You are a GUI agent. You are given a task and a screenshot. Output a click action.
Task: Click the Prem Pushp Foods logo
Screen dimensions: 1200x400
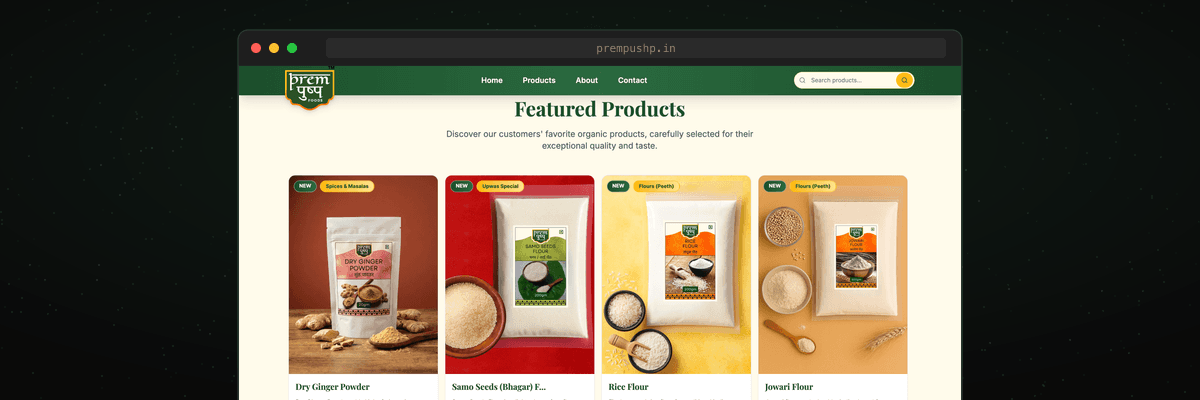click(309, 87)
